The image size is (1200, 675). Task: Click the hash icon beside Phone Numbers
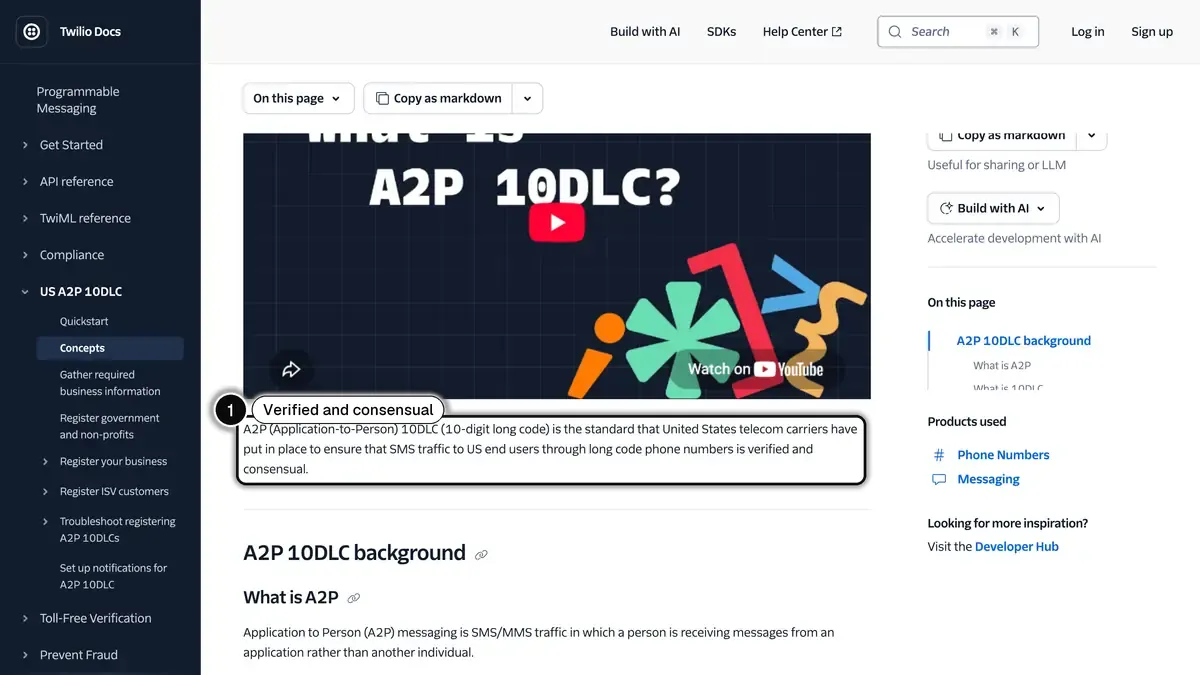point(939,455)
